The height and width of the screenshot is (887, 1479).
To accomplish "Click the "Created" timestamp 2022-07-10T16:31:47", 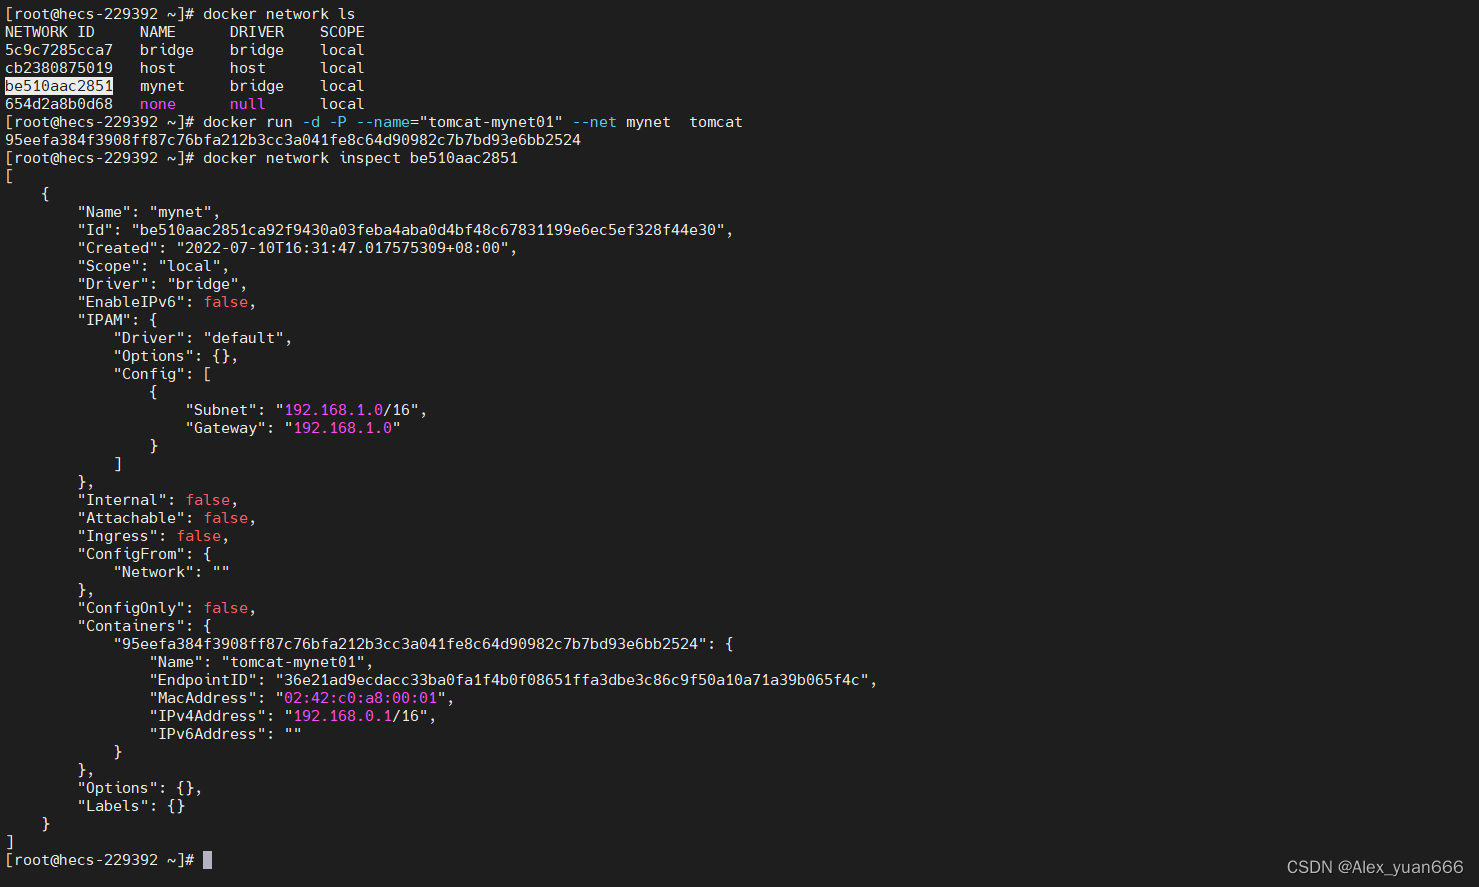I will [343, 248].
